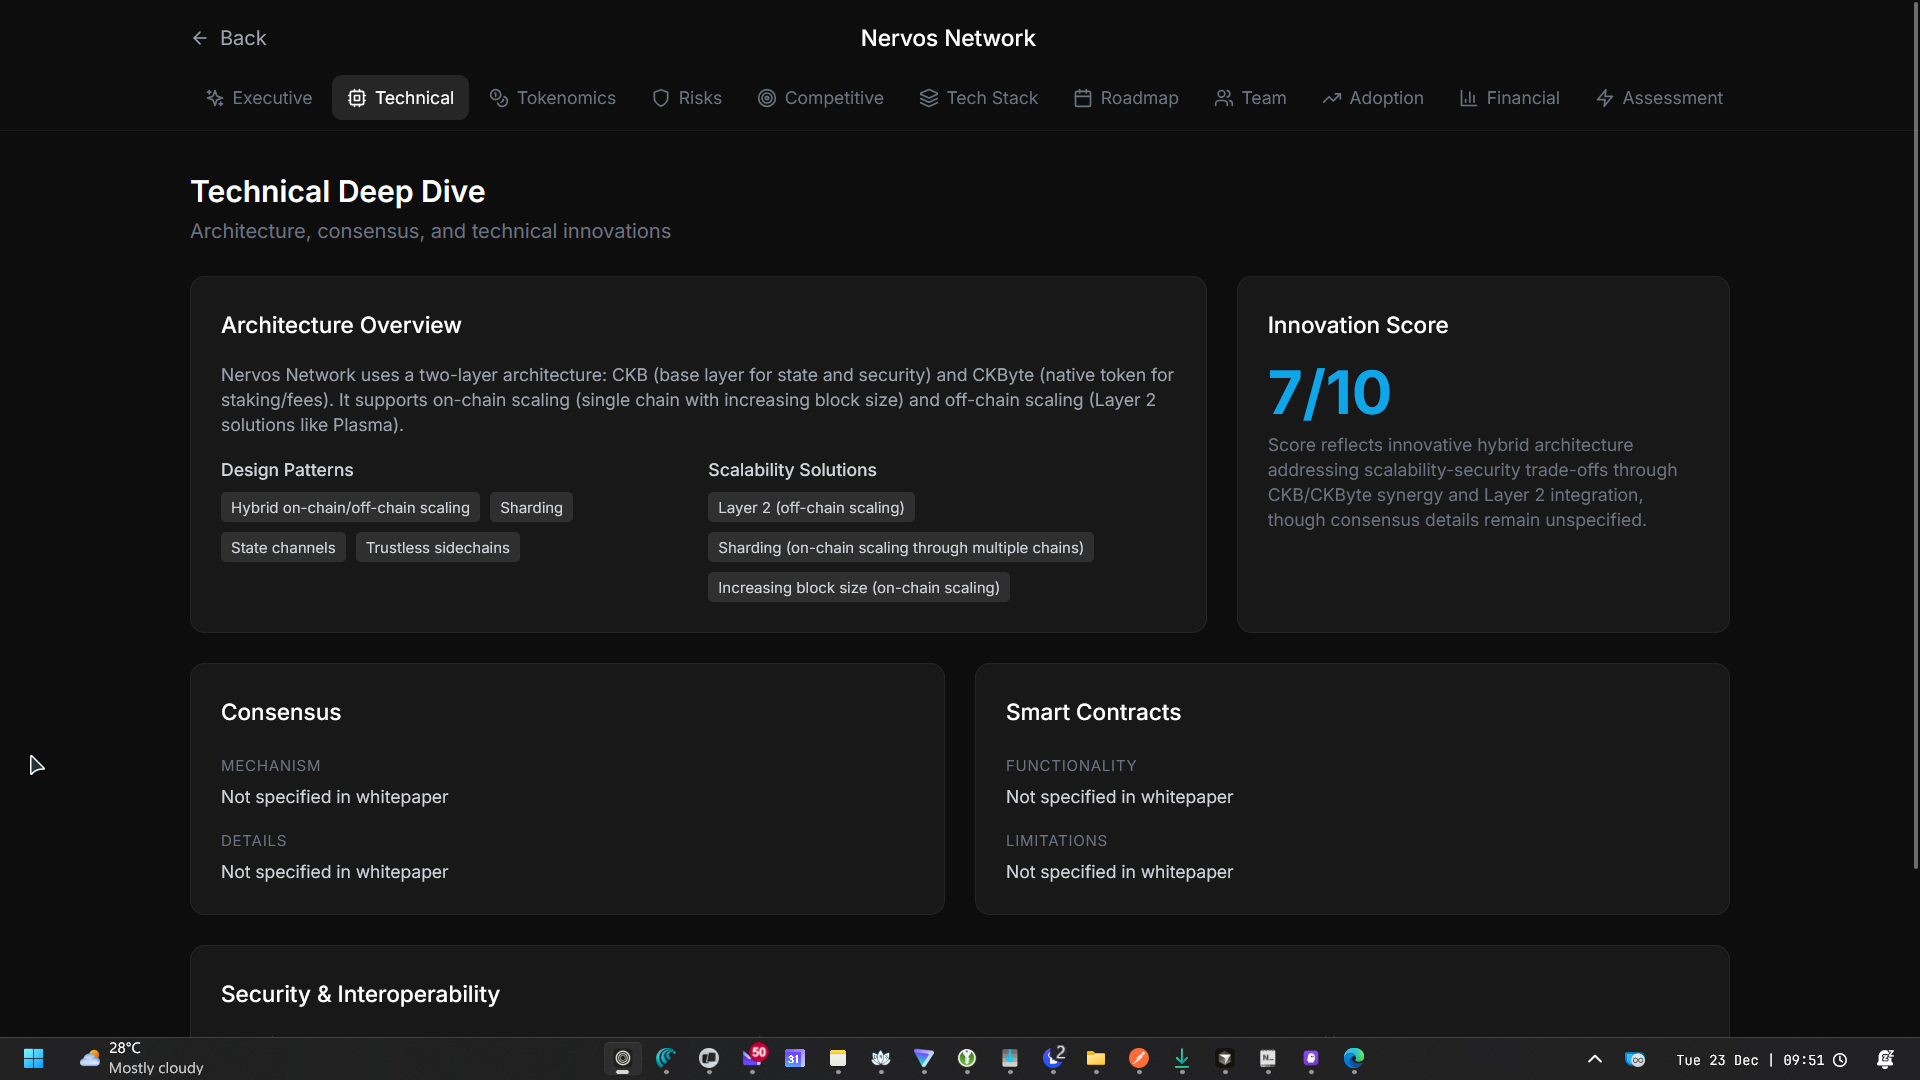Switch to the Team tab

(1251, 98)
